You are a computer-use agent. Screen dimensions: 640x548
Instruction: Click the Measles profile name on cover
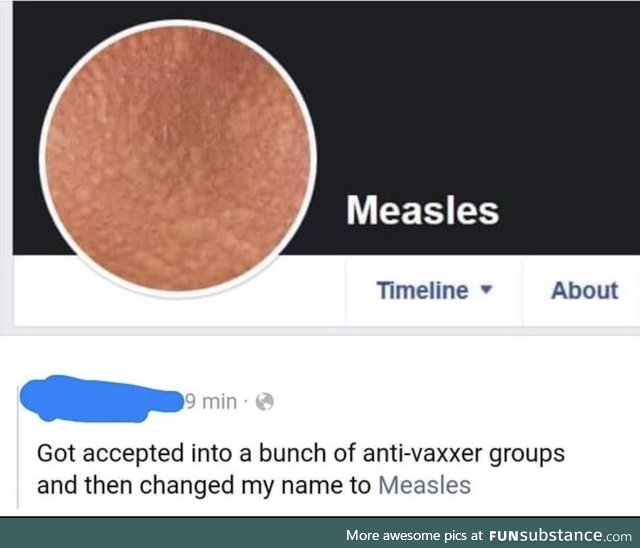(x=423, y=211)
